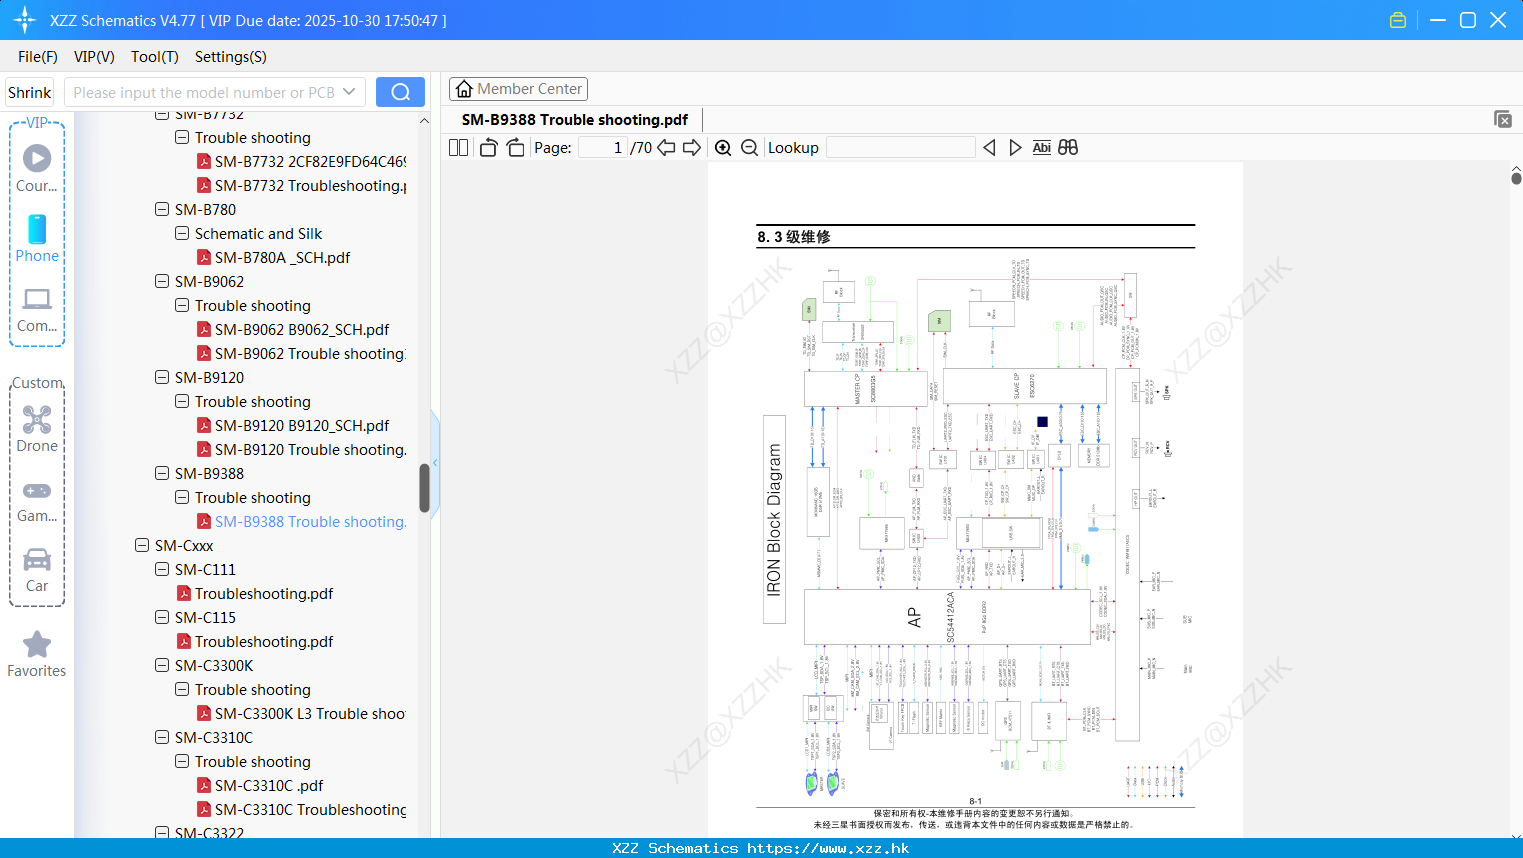Click the Lookup text field
Image resolution: width=1523 pixels, height=858 pixels.
pyautogui.click(x=901, y=148)
